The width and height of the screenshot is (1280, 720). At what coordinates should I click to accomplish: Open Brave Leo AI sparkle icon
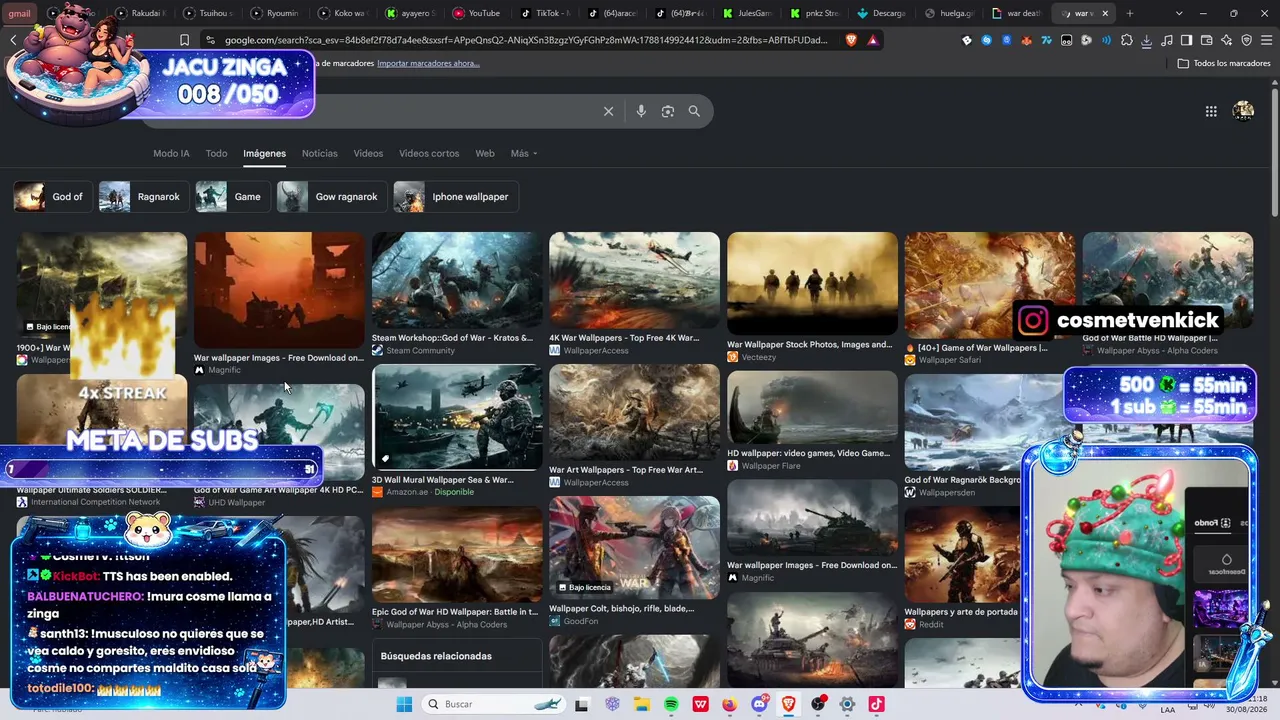1227,40
